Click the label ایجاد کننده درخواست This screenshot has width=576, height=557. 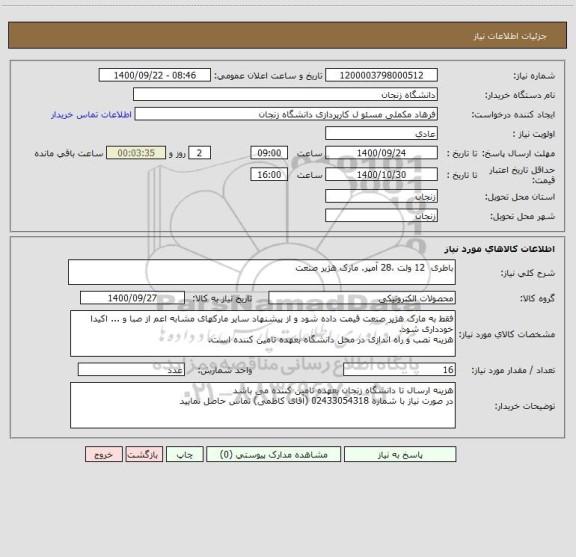(x=513, y=115)
